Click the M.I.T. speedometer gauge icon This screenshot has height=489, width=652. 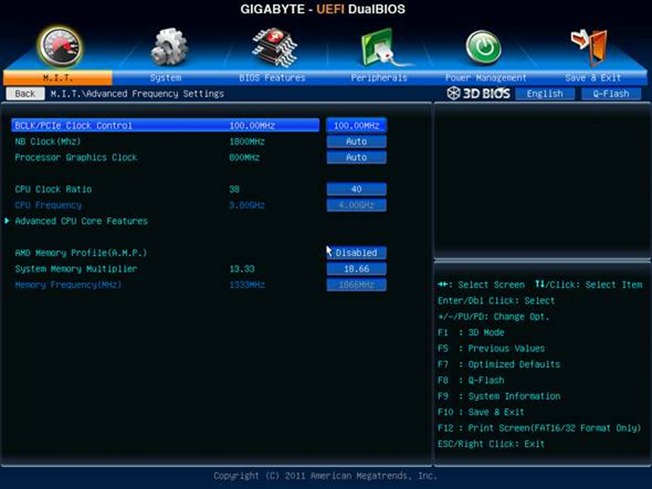pos(61,47)
